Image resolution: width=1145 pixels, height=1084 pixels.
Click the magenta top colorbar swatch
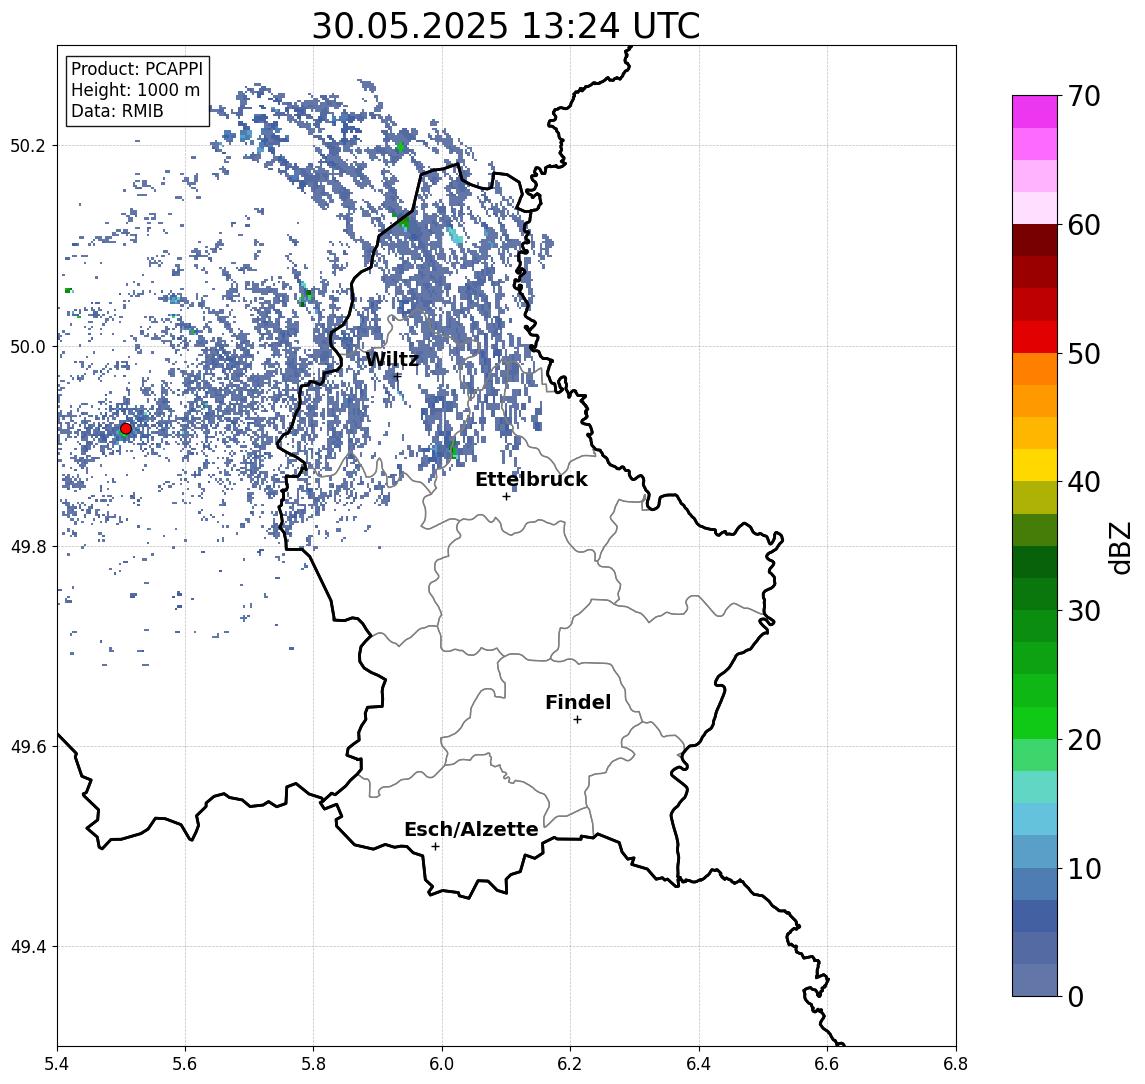1035,112
